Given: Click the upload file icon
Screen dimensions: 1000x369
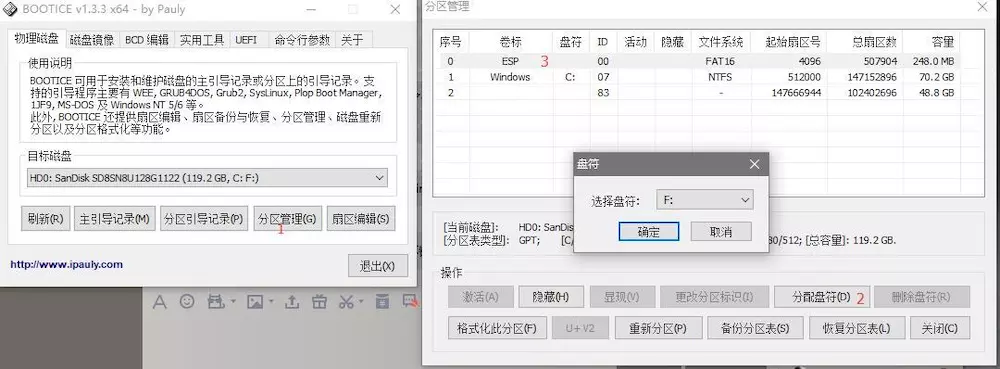Looking at the screenshot, I should click(292, 301).
